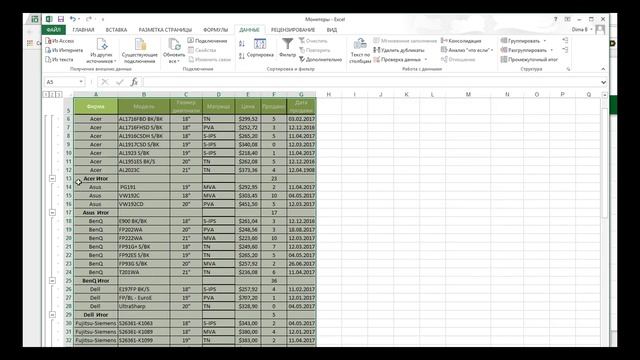
Task: Click the BenQ Итог cell
Action: (x=96, y=281)
